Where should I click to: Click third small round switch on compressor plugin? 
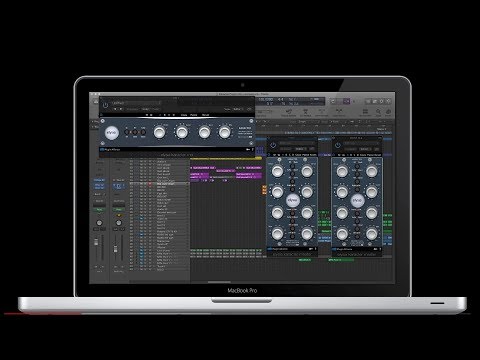[143, 132]
